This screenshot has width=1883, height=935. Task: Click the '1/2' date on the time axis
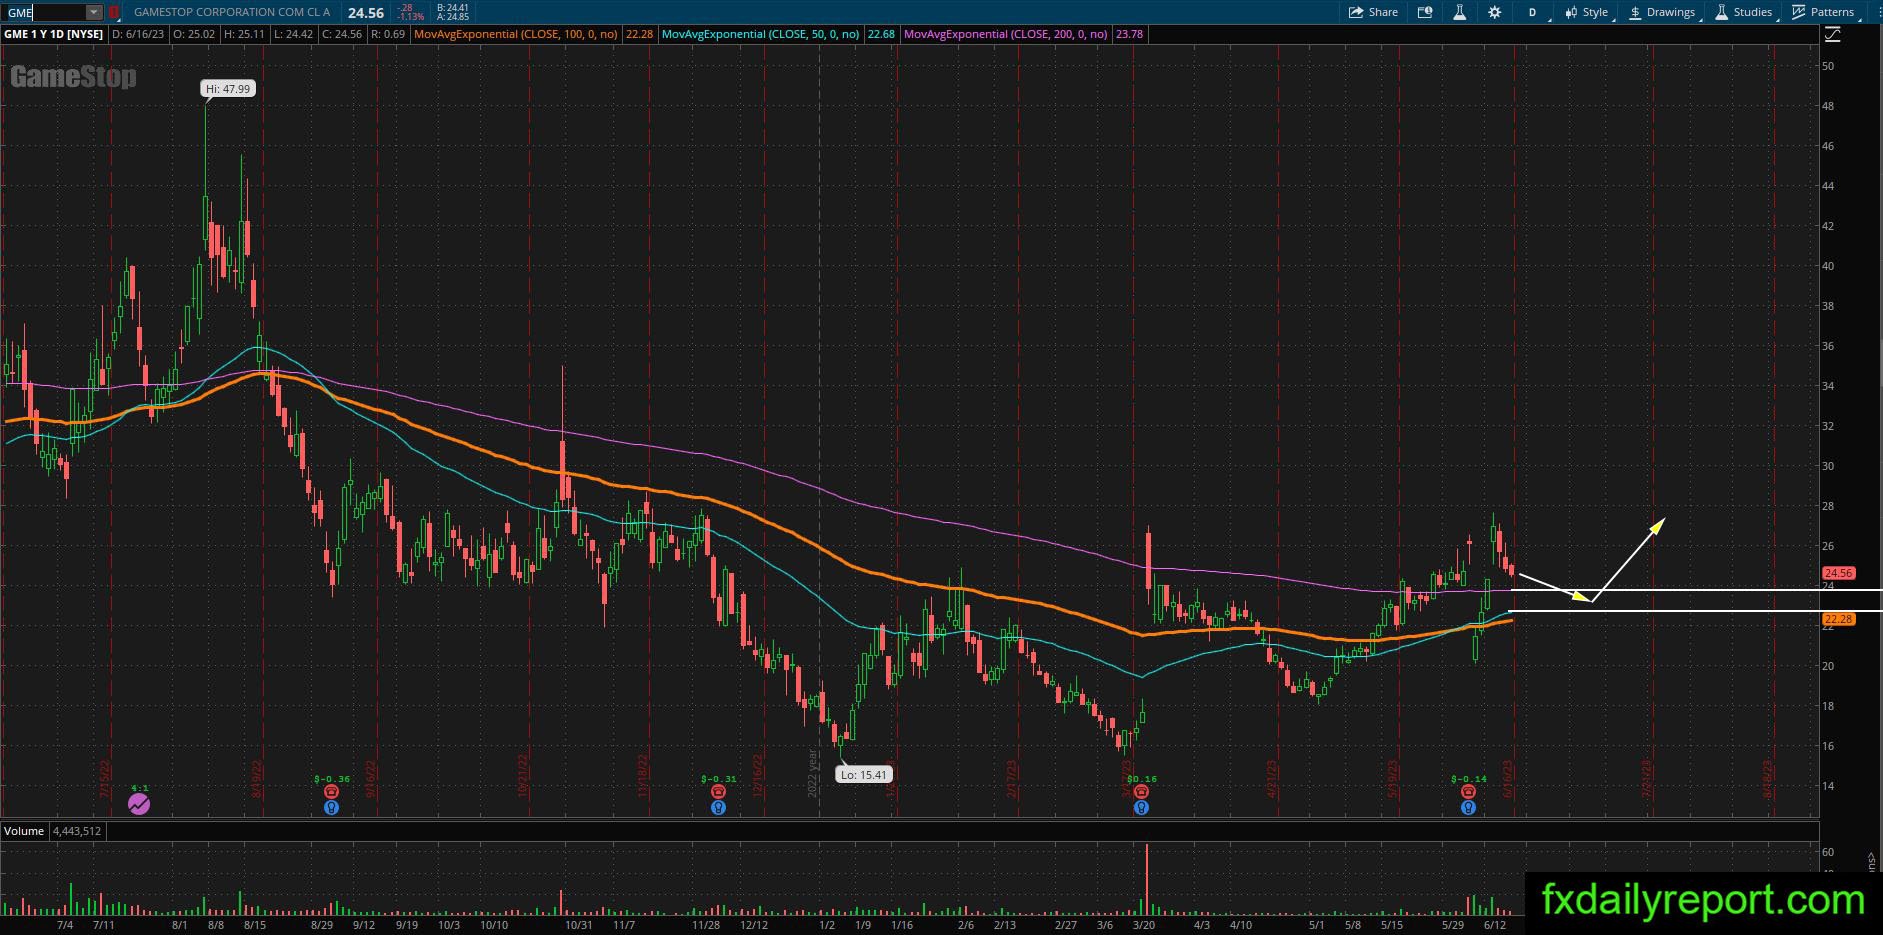(x=827, y=925)
